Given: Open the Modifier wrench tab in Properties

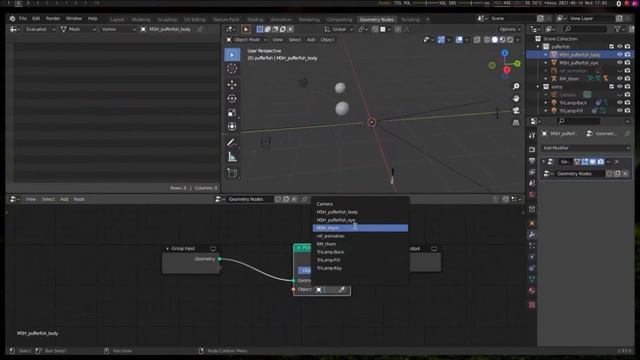Looking at the screenshot, I should pyautogui.click(x=532, y=235).
